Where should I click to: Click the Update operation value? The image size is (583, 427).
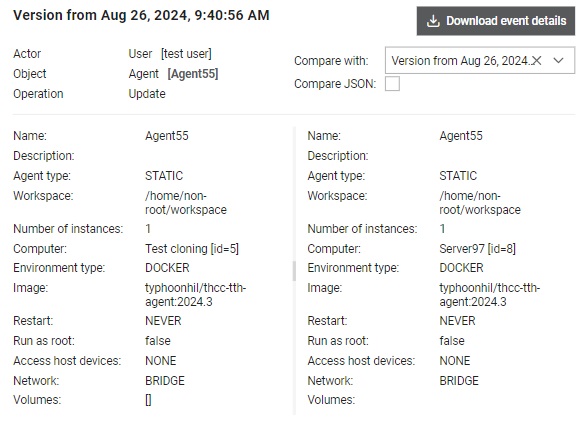tap(147, 94)
